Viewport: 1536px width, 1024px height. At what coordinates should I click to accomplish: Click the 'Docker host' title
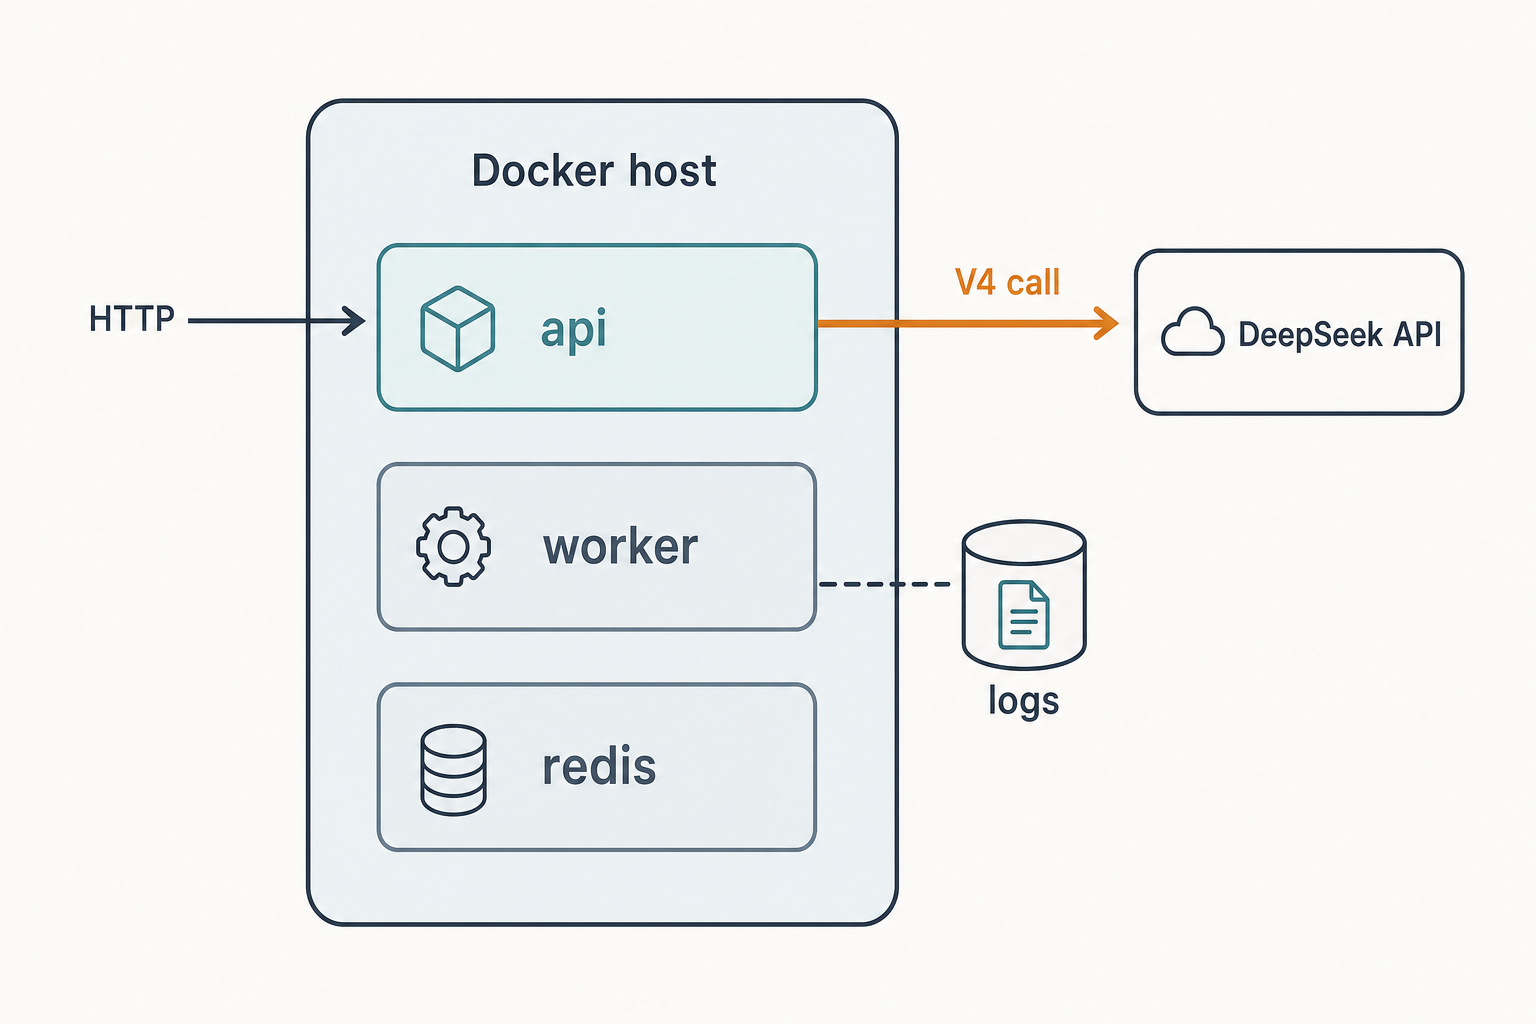pyautogui.click(x=594, y=170)
